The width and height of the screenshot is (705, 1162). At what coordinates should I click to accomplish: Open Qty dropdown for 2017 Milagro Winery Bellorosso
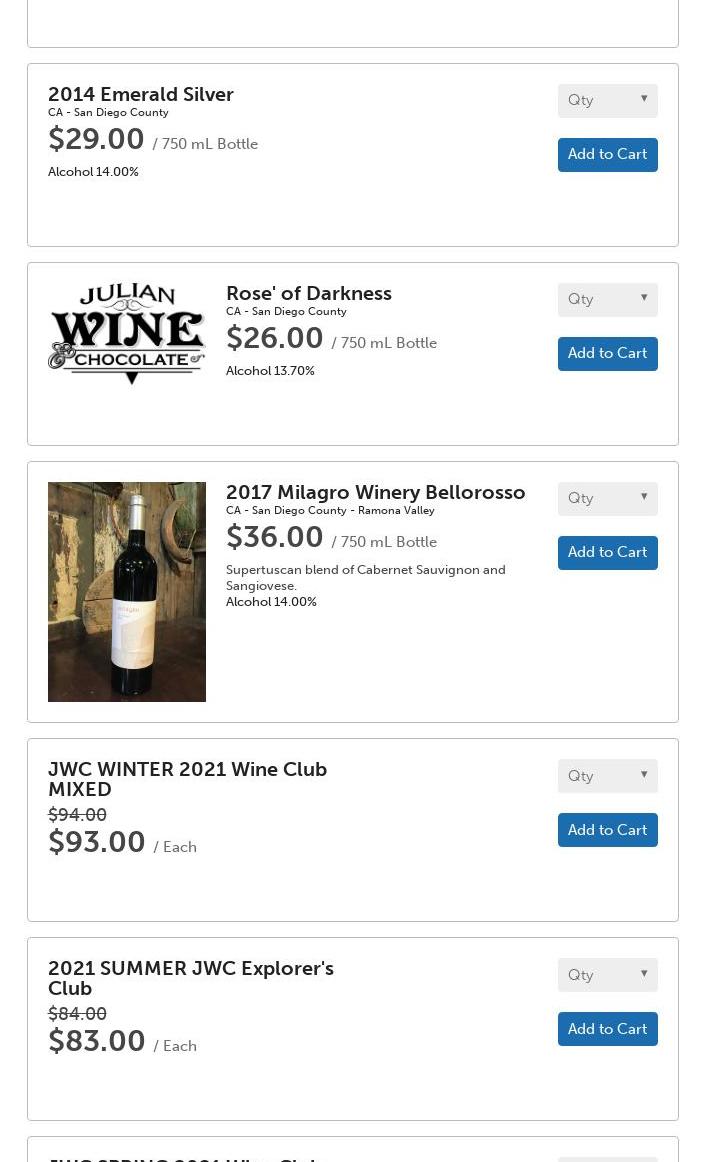607,498
